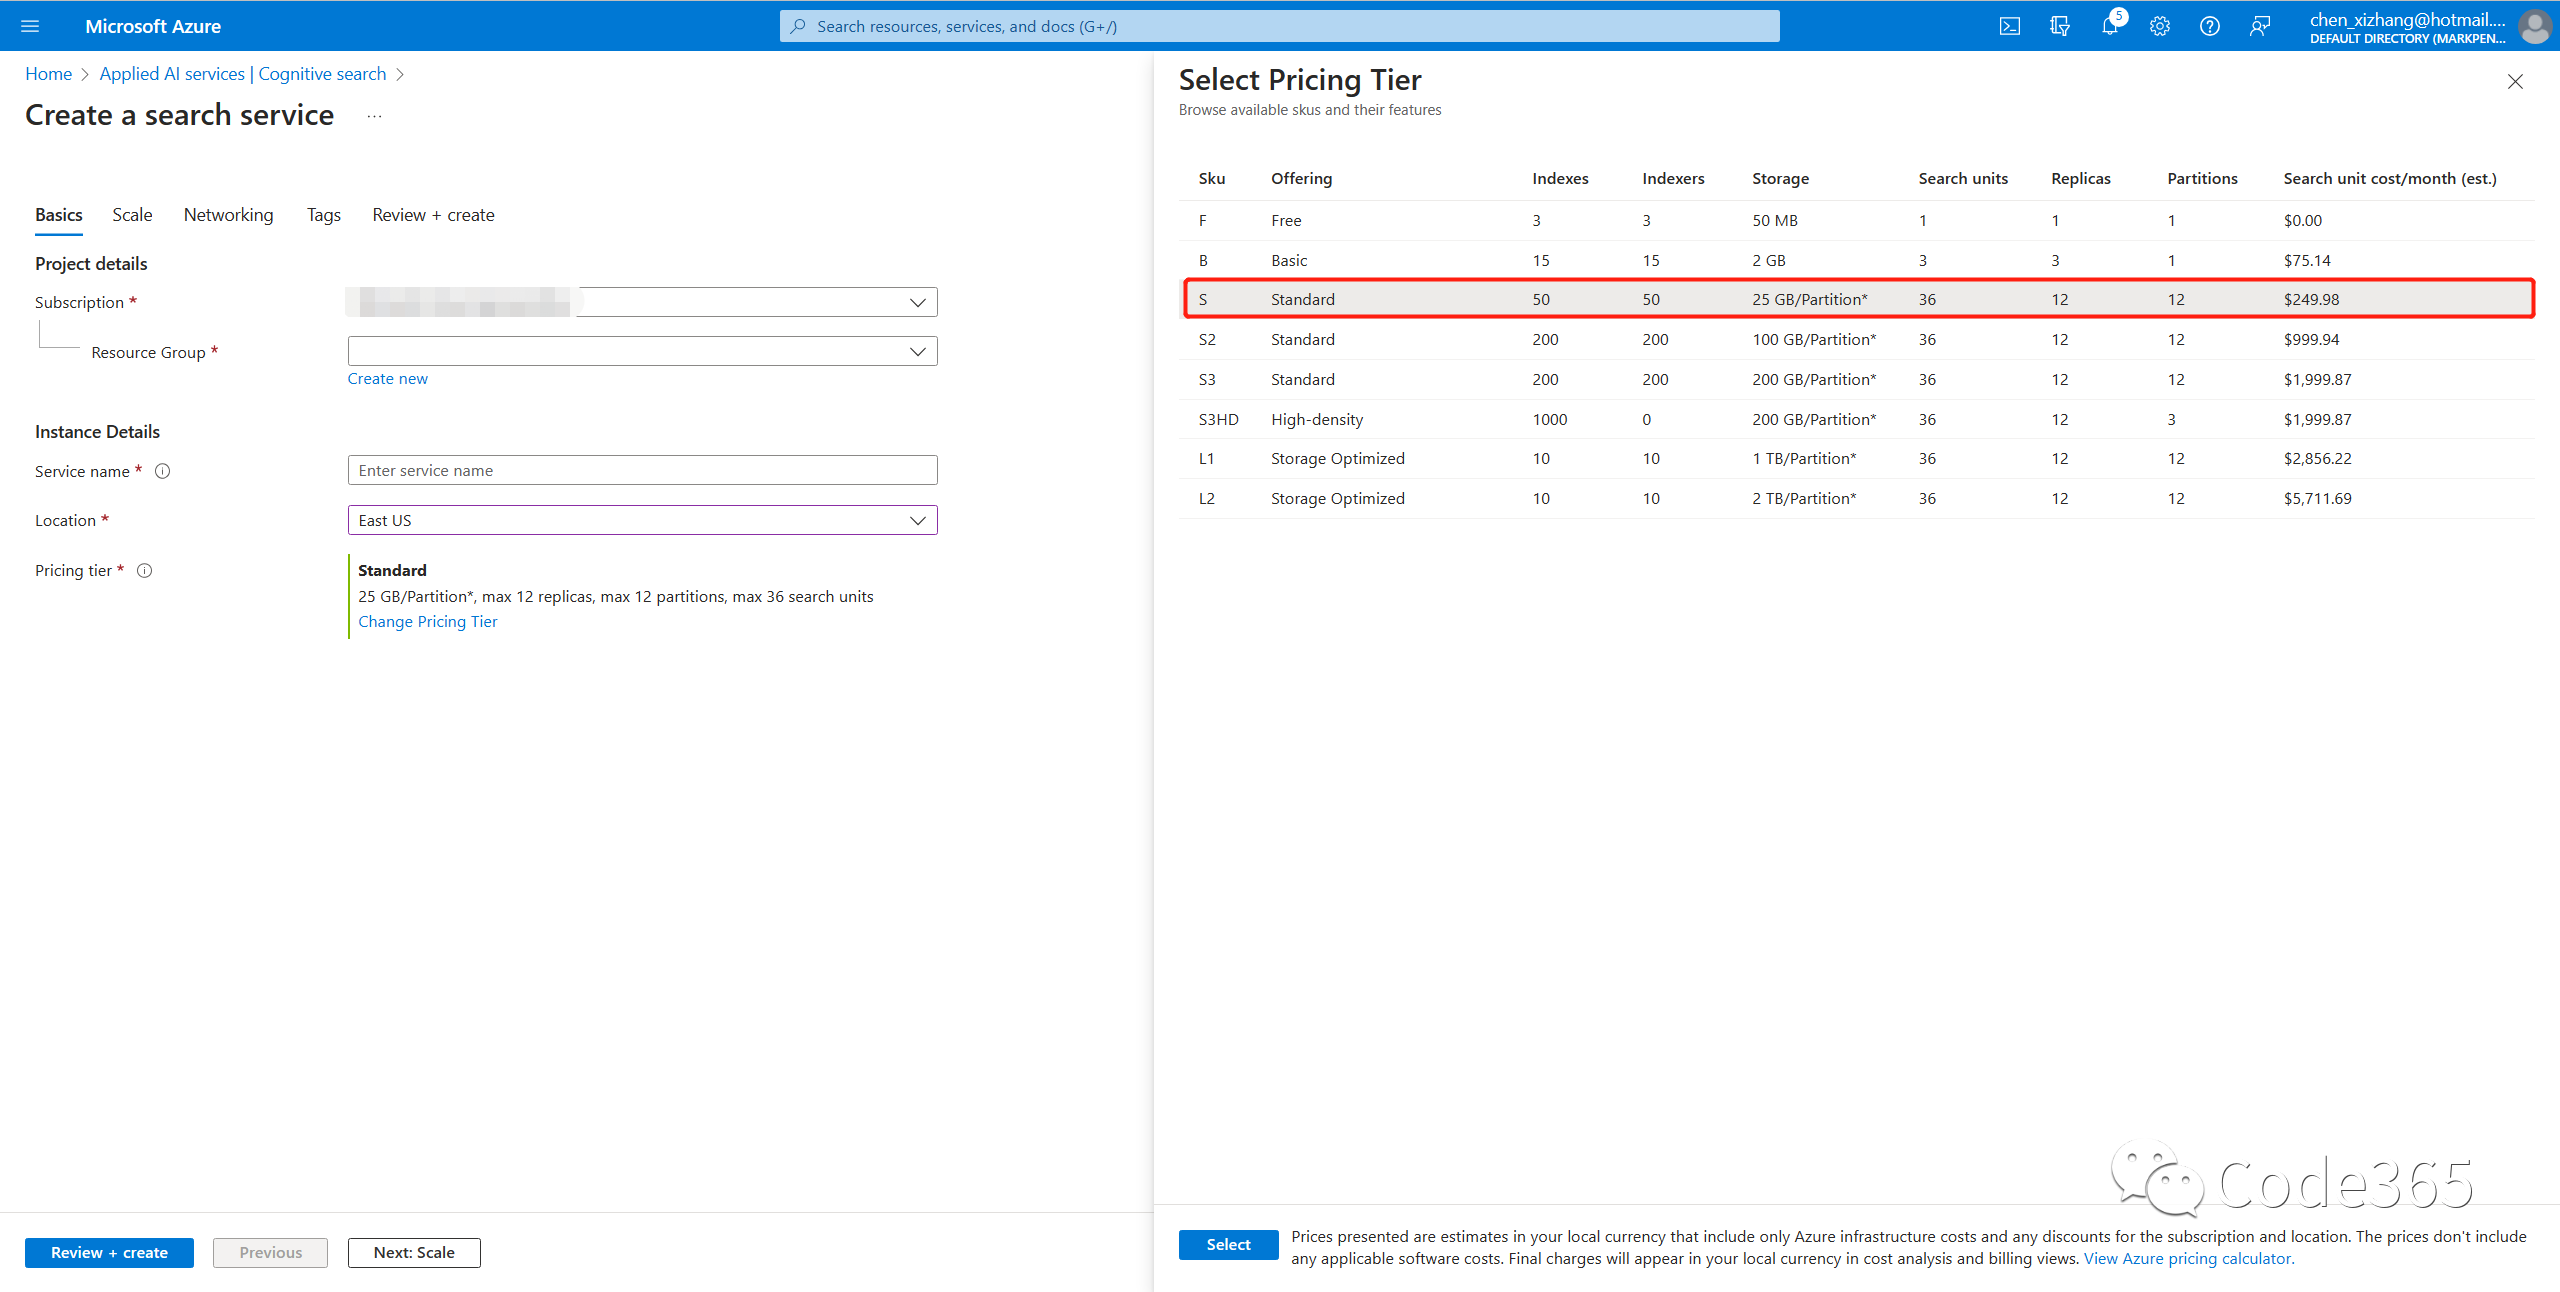Open the help menu
2560x1292 pixels.
(2209, 26)
